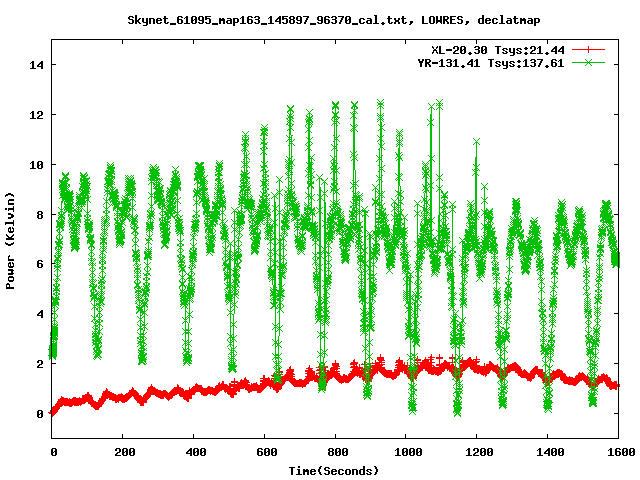640x480 pixels.
Task: Select the 12 tick on power axis
Action: tap(37, 115)
